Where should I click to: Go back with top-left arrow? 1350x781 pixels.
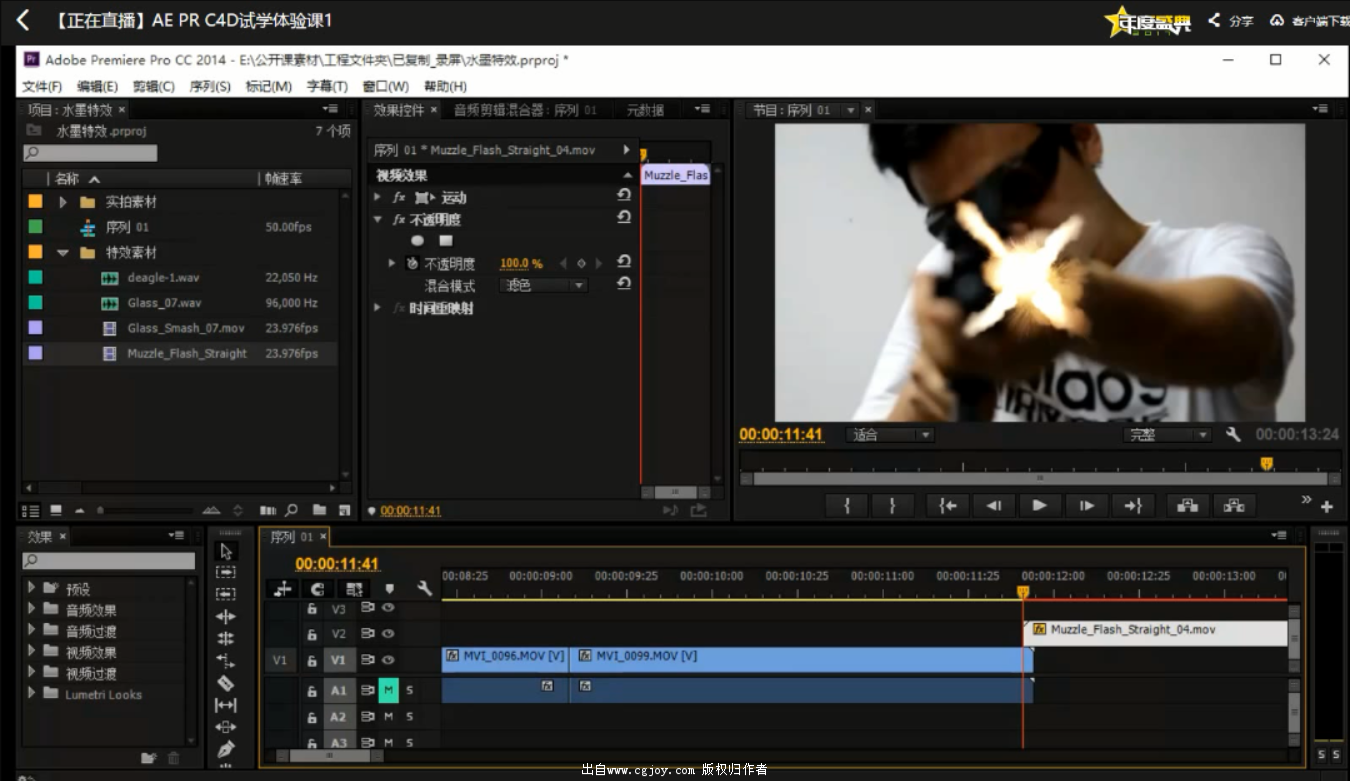23,20
